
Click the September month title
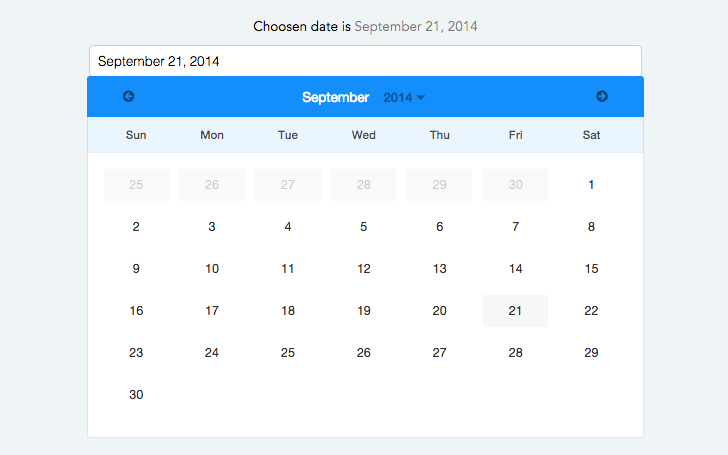click(335, 98)
